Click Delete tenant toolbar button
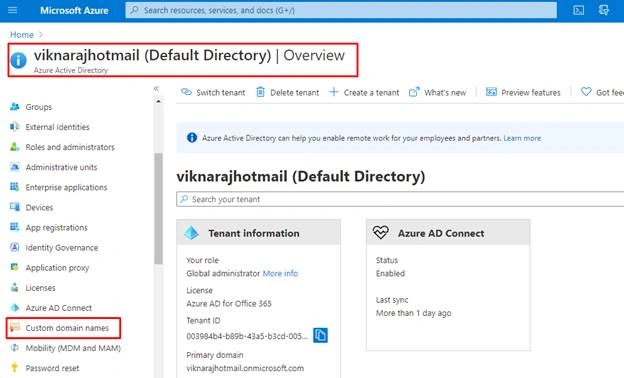This screenshot has height=378, width=624. [287, 92]
